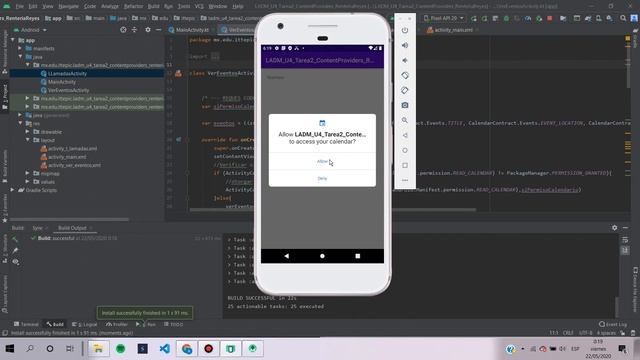Open Profiler tool window
The image size is (640, 360).
117,324
